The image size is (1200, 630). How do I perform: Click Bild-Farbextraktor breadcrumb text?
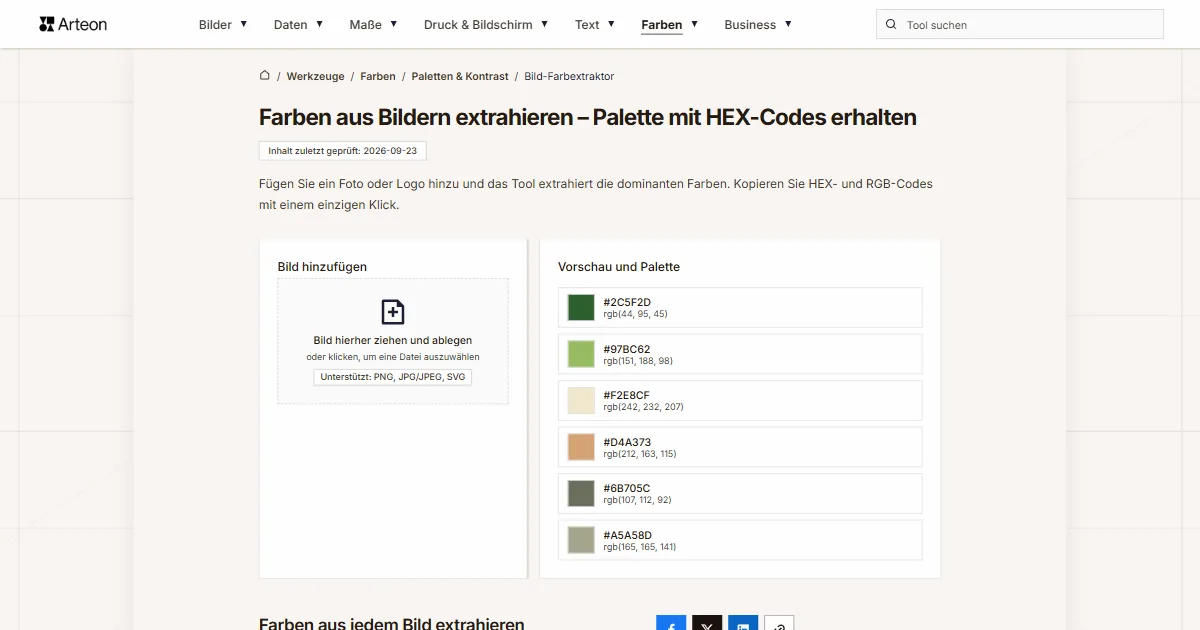coord(569,76)
